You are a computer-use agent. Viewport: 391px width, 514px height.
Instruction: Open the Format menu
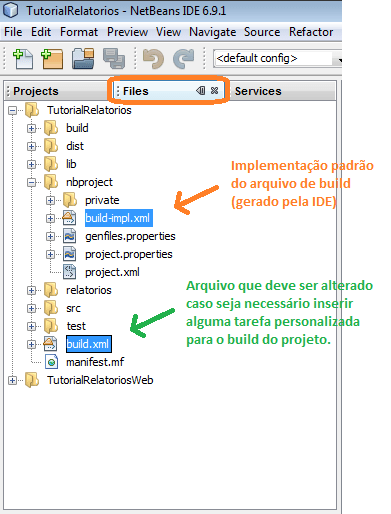[x=79, y=32]
